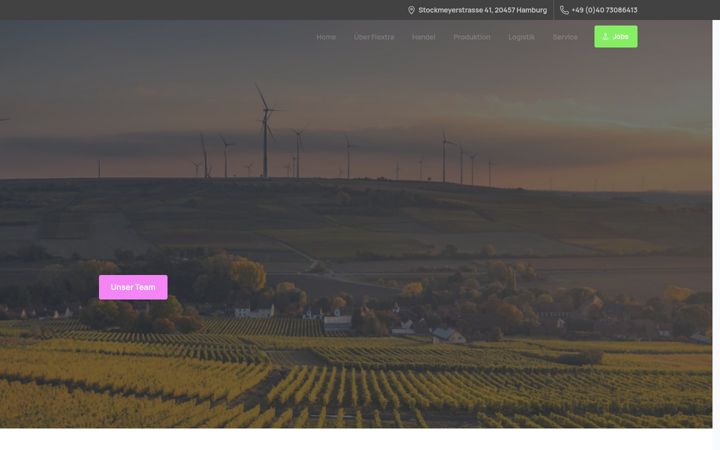Viewport: 720px width, 450px height.
Task: Select the Service menu item
Action: [x=565, y=37]
